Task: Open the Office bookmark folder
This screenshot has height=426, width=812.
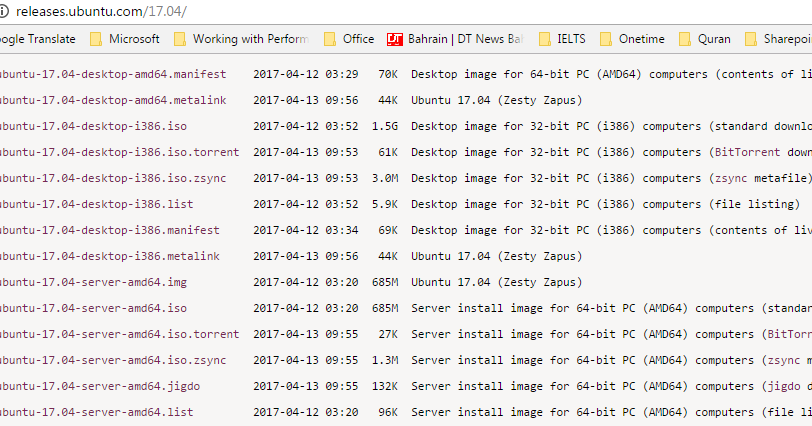Action: point(349,39)
